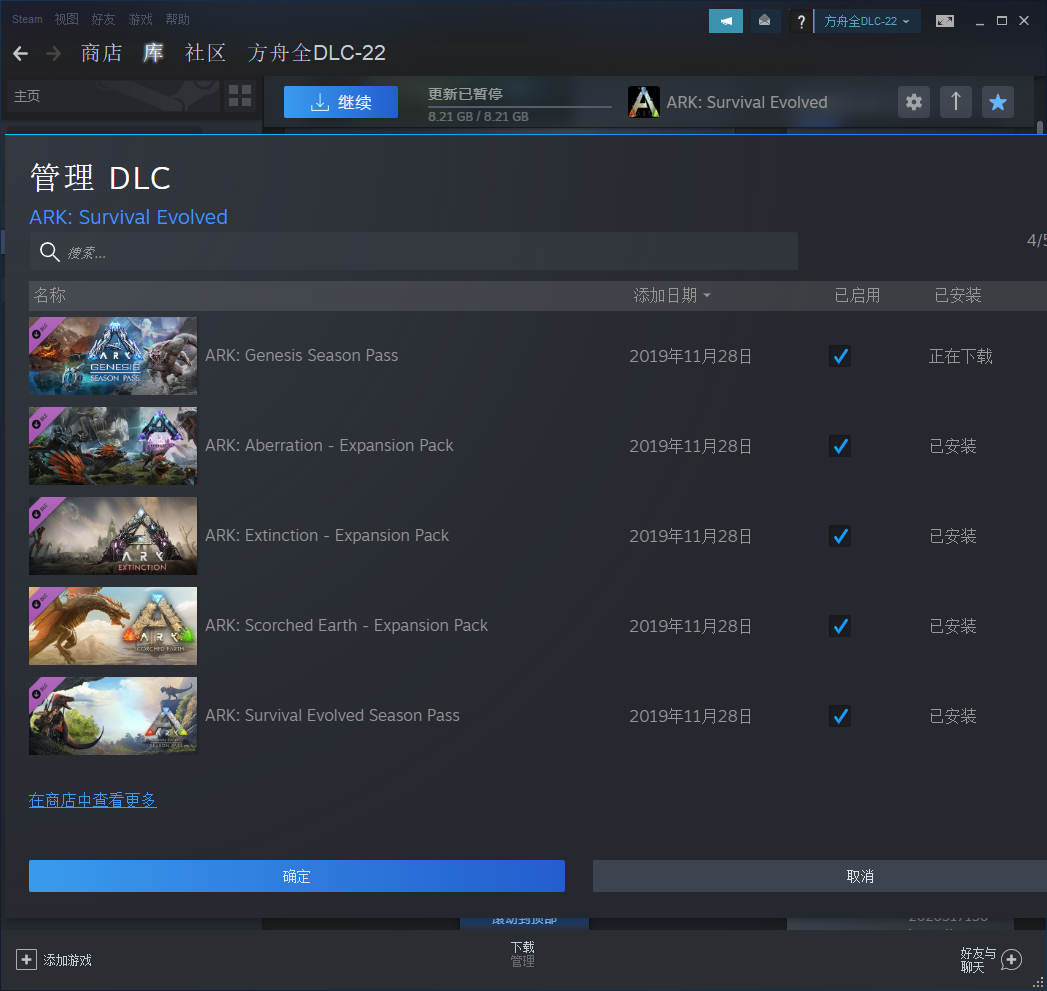Open the 游戏 menu
1047x991 pixels.
tap(140, 19)
